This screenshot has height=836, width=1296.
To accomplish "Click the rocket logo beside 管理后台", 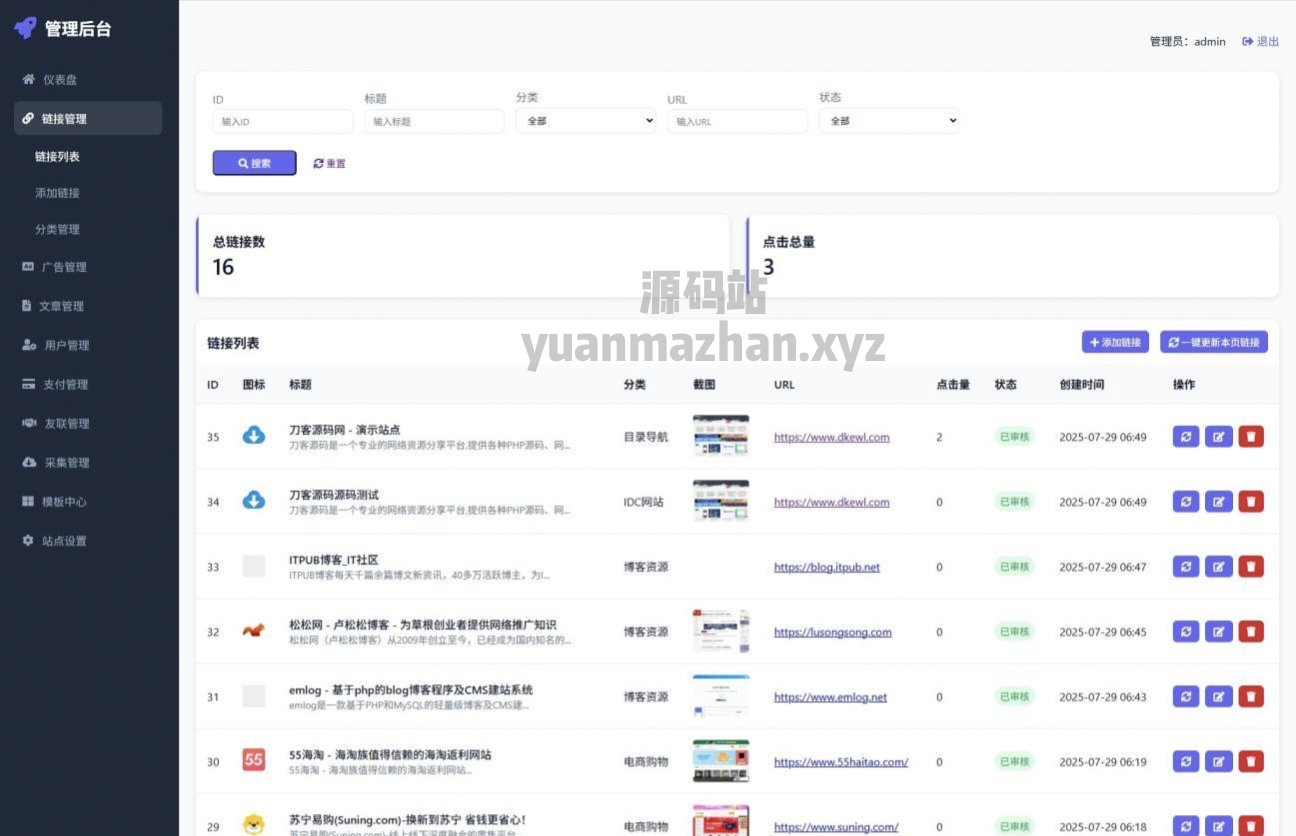I will (25, 28).
